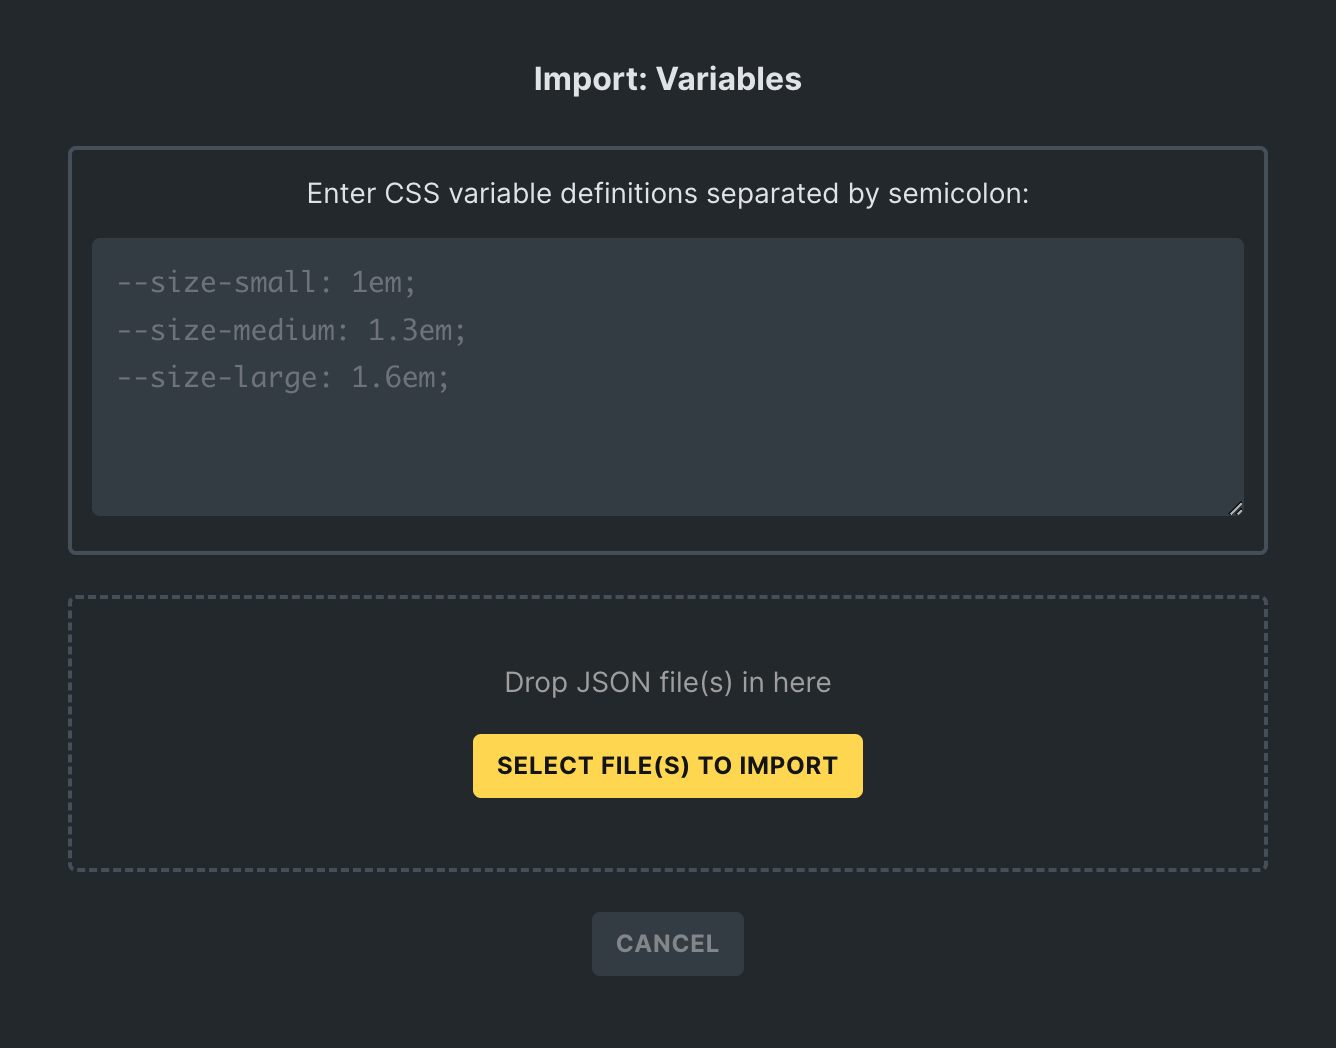Click the drop zone space under the yellow button
The height and width of the screenshot is (1048, 1336).
[x=667, y=834]
